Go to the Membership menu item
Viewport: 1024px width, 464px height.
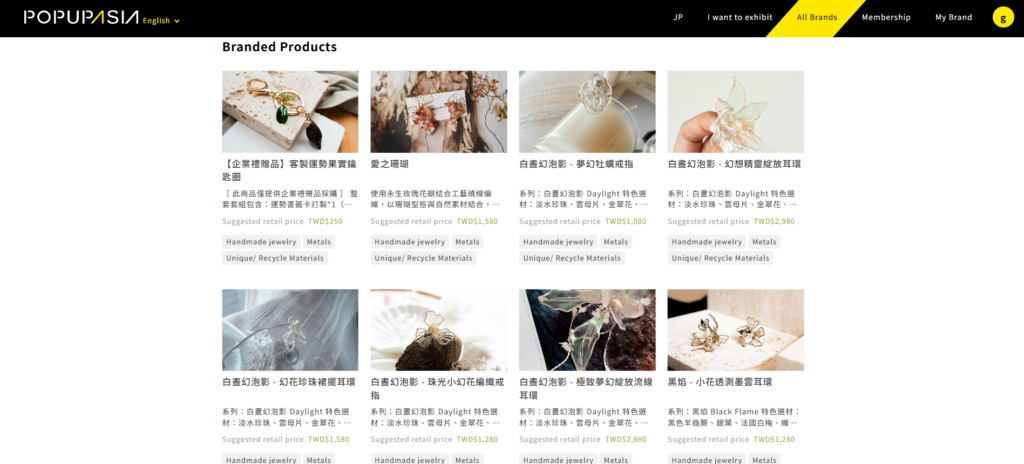(x=886, y=18)
